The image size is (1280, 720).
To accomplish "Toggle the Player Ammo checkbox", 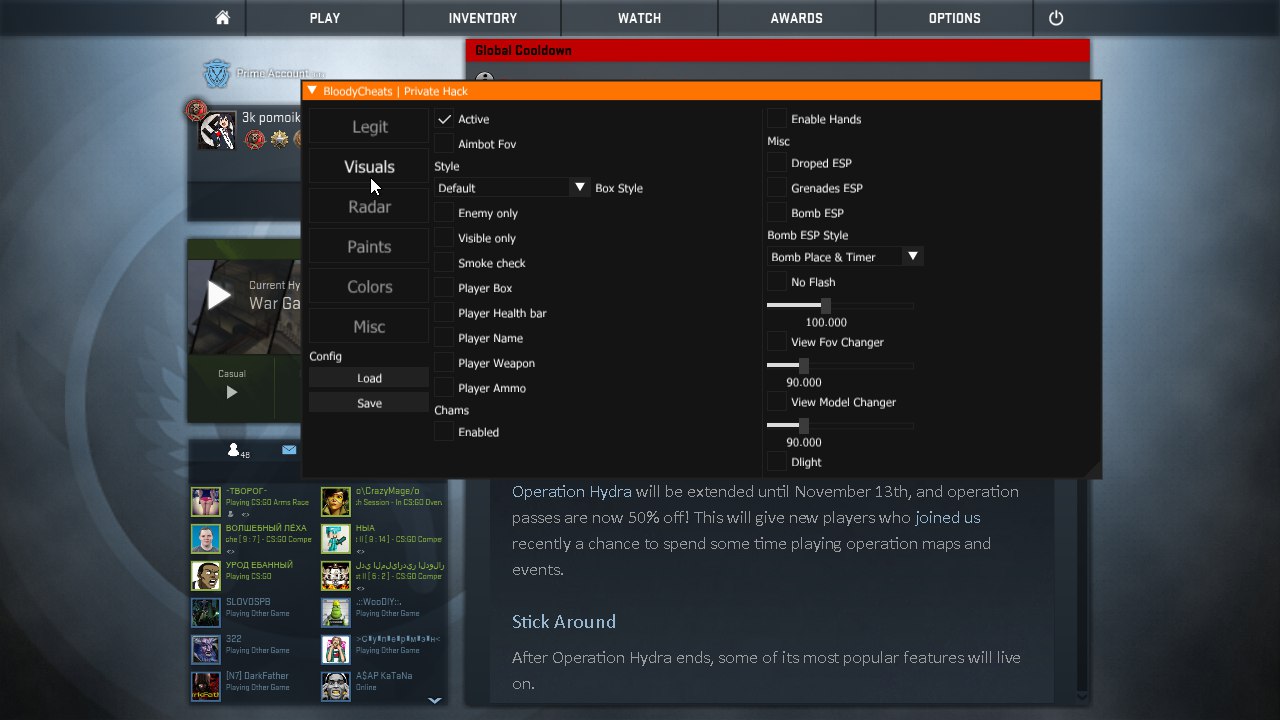I will click(444, 388).
